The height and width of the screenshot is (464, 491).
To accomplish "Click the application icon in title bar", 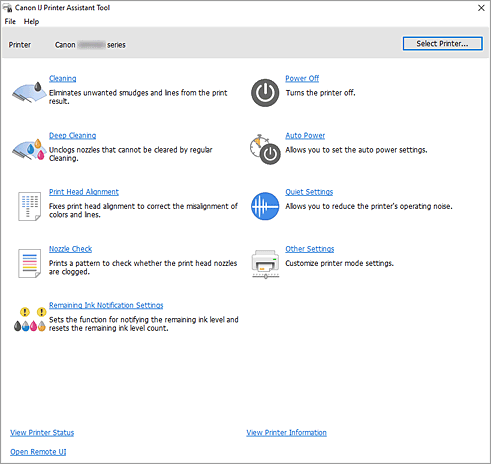I will pos(7,7).
